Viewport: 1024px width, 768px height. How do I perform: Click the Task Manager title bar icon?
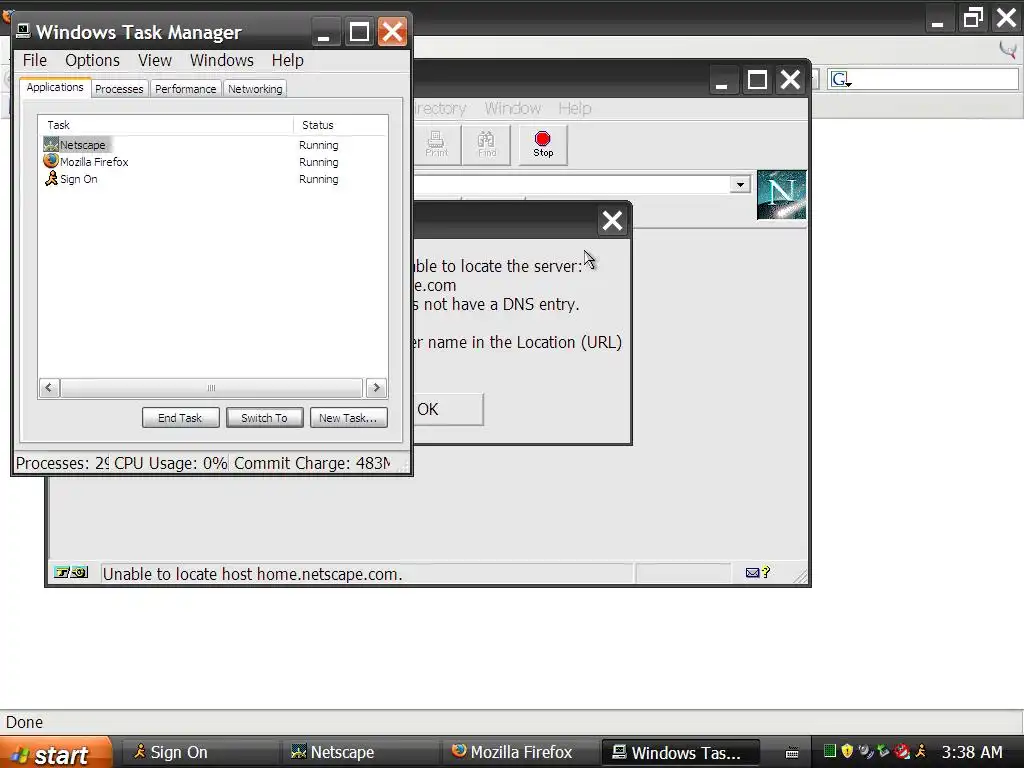pos(23,31)
